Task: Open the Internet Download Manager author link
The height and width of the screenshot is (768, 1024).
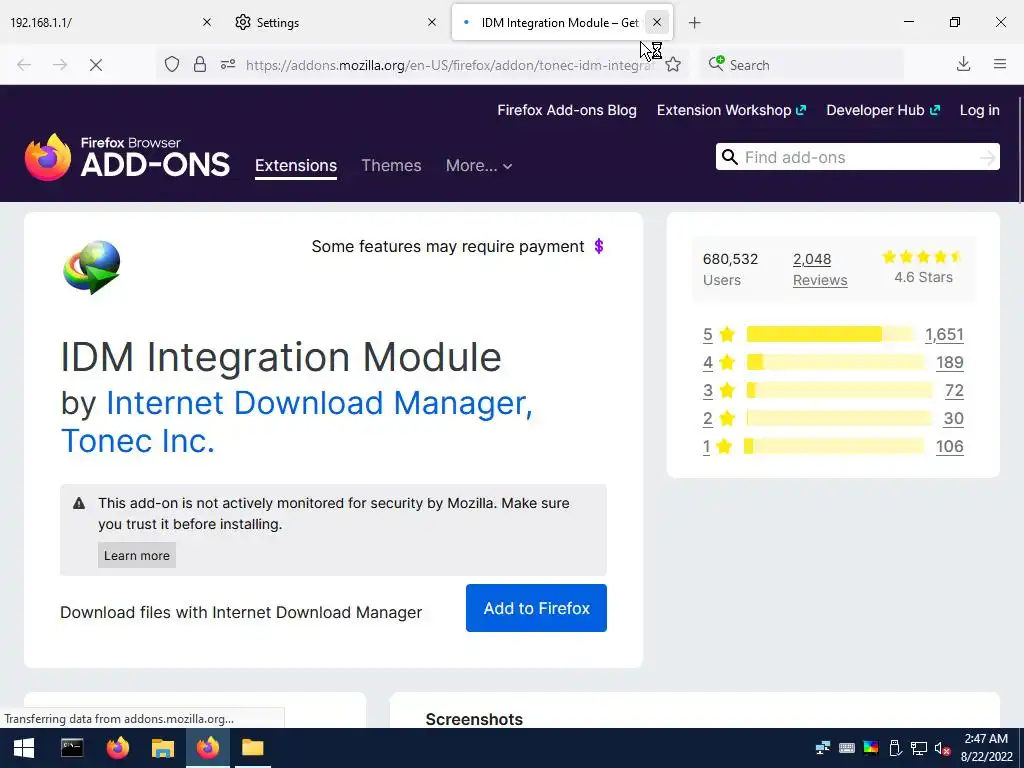Action: 319,402
